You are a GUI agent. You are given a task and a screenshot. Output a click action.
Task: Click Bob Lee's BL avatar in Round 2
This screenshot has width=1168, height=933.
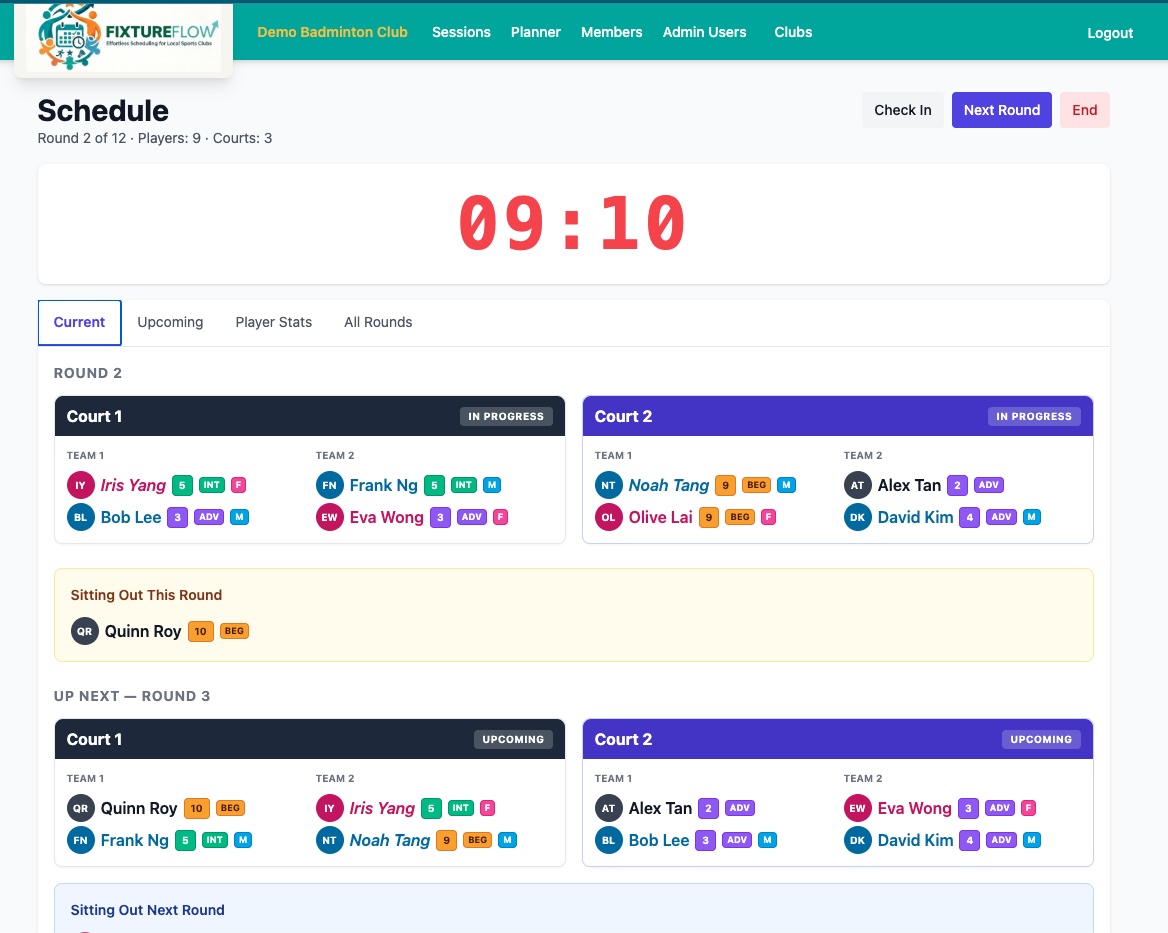pos(80,517)
